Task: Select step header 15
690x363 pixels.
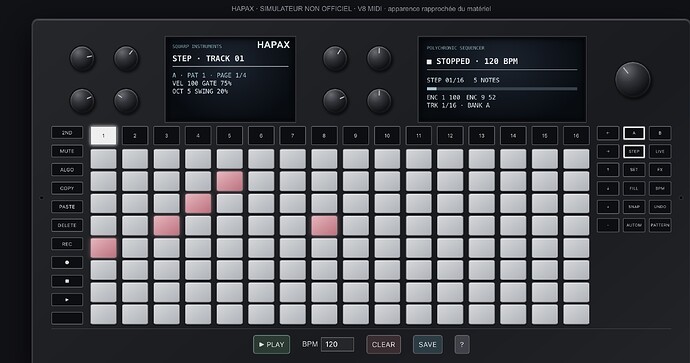Action: coord(545,136)
